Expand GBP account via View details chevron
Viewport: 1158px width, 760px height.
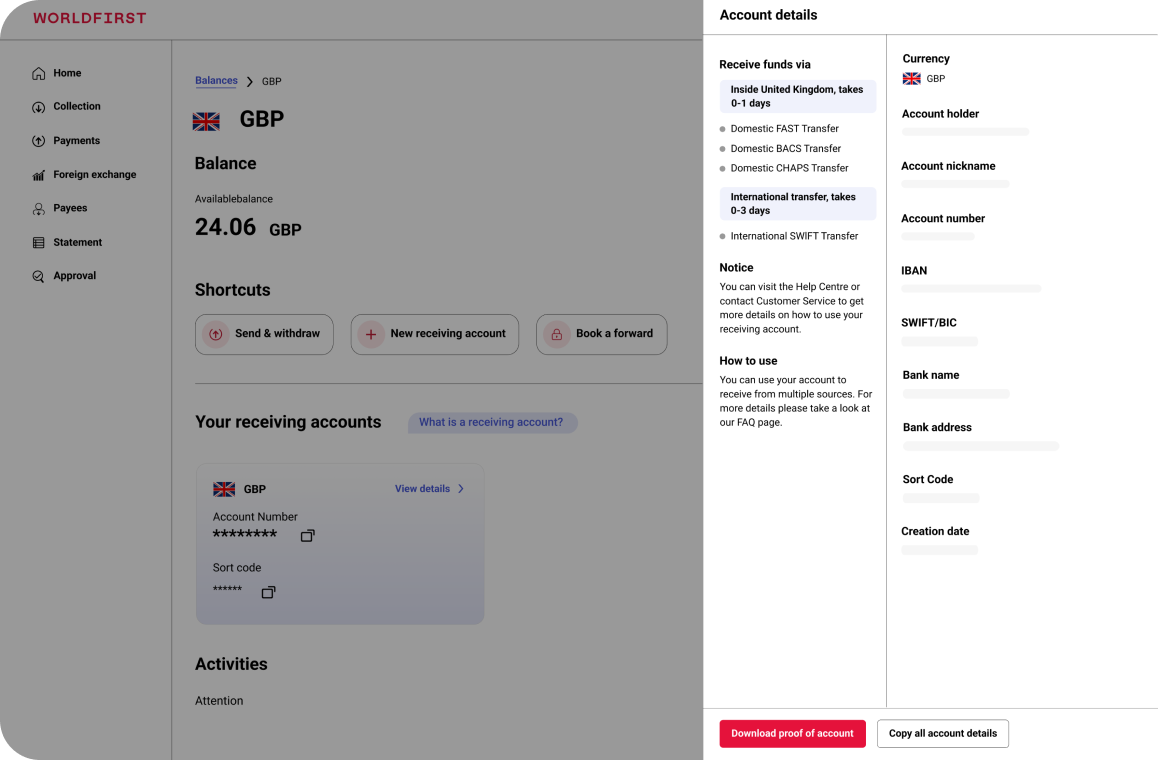461,489
